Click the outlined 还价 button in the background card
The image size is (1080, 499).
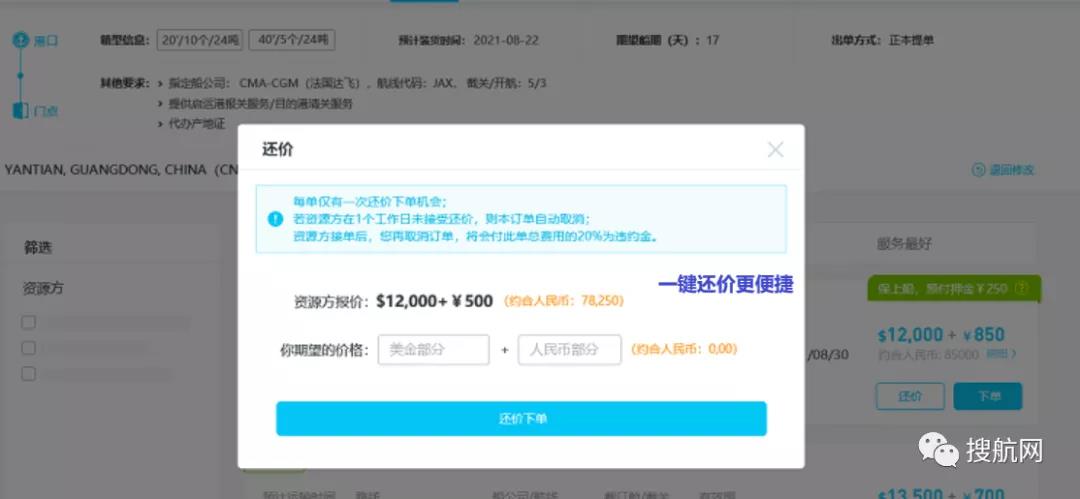[x=910, y=396]
